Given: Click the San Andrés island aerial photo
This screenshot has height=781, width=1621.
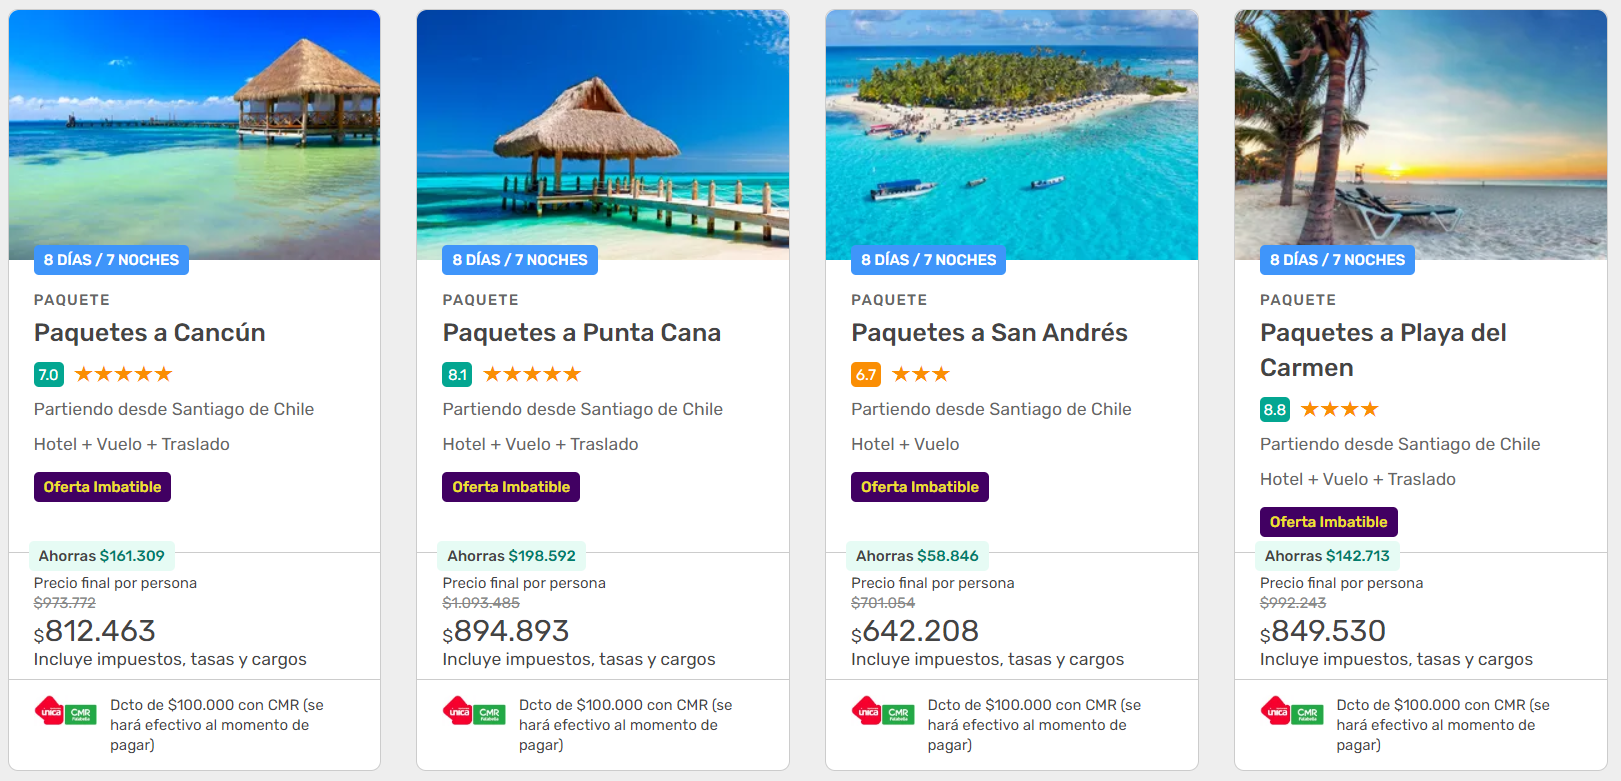Looking at the screenshot, I should (x=1012, y=130).
